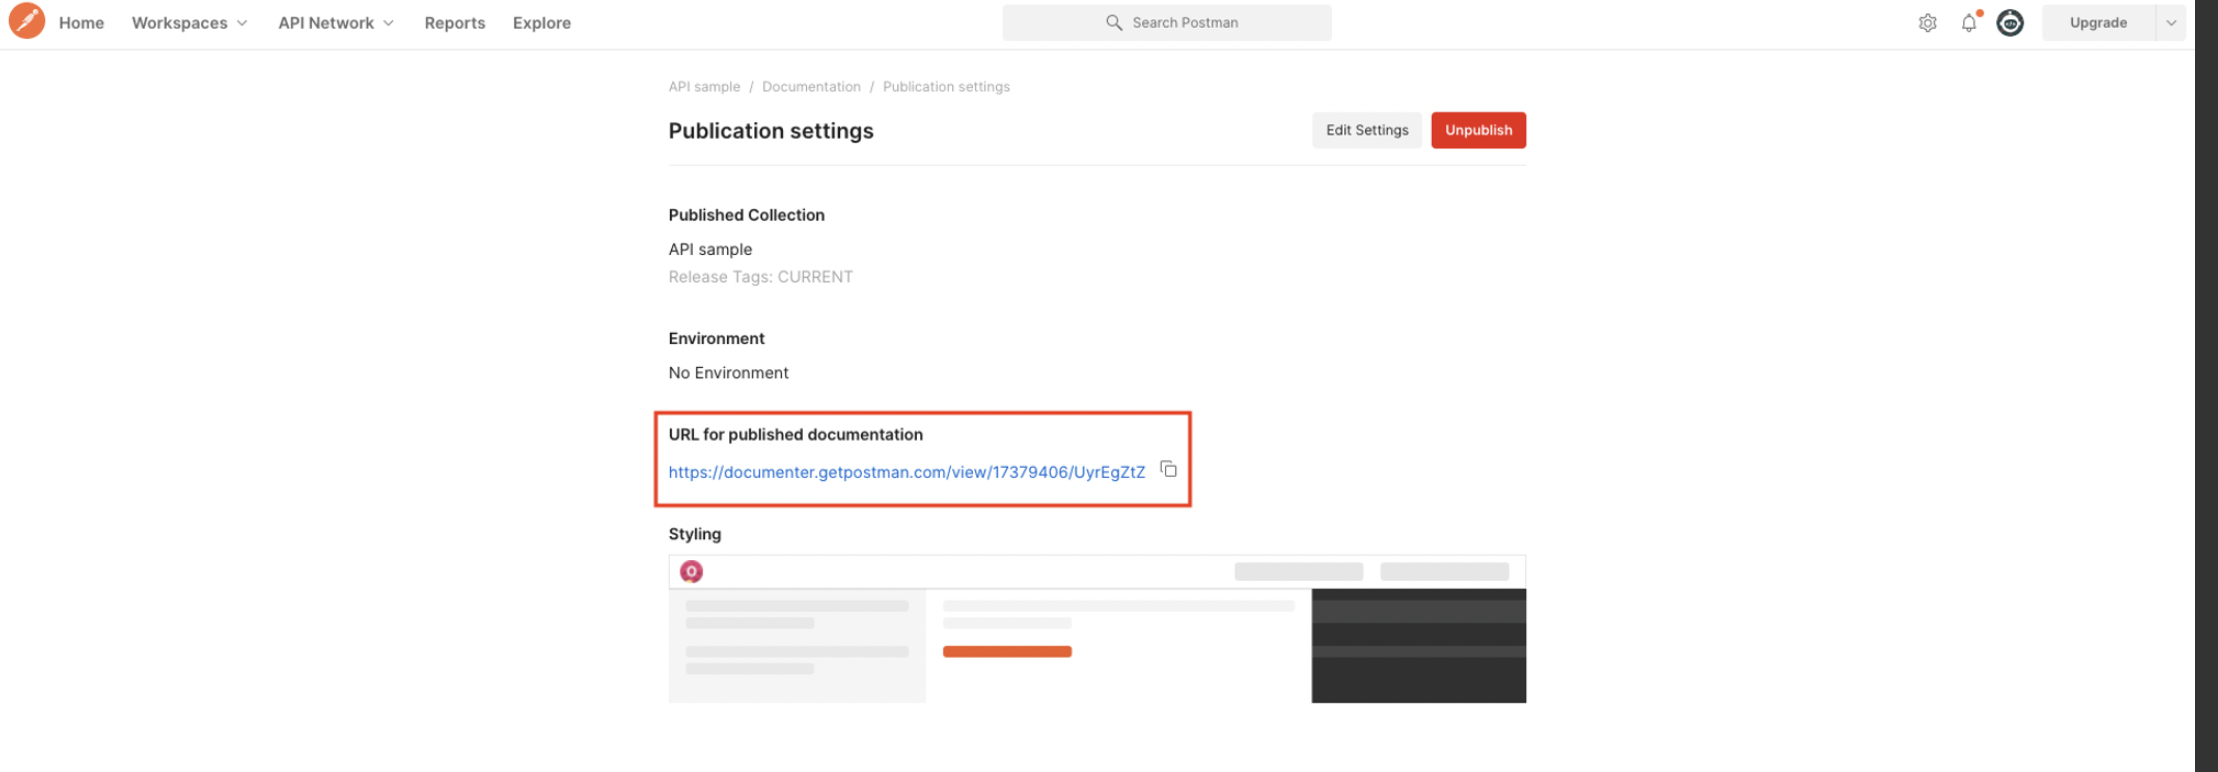Click 'URL for published documentation' label
The width and height of the screenshot is (2218, 772).
tap(795, 434)
